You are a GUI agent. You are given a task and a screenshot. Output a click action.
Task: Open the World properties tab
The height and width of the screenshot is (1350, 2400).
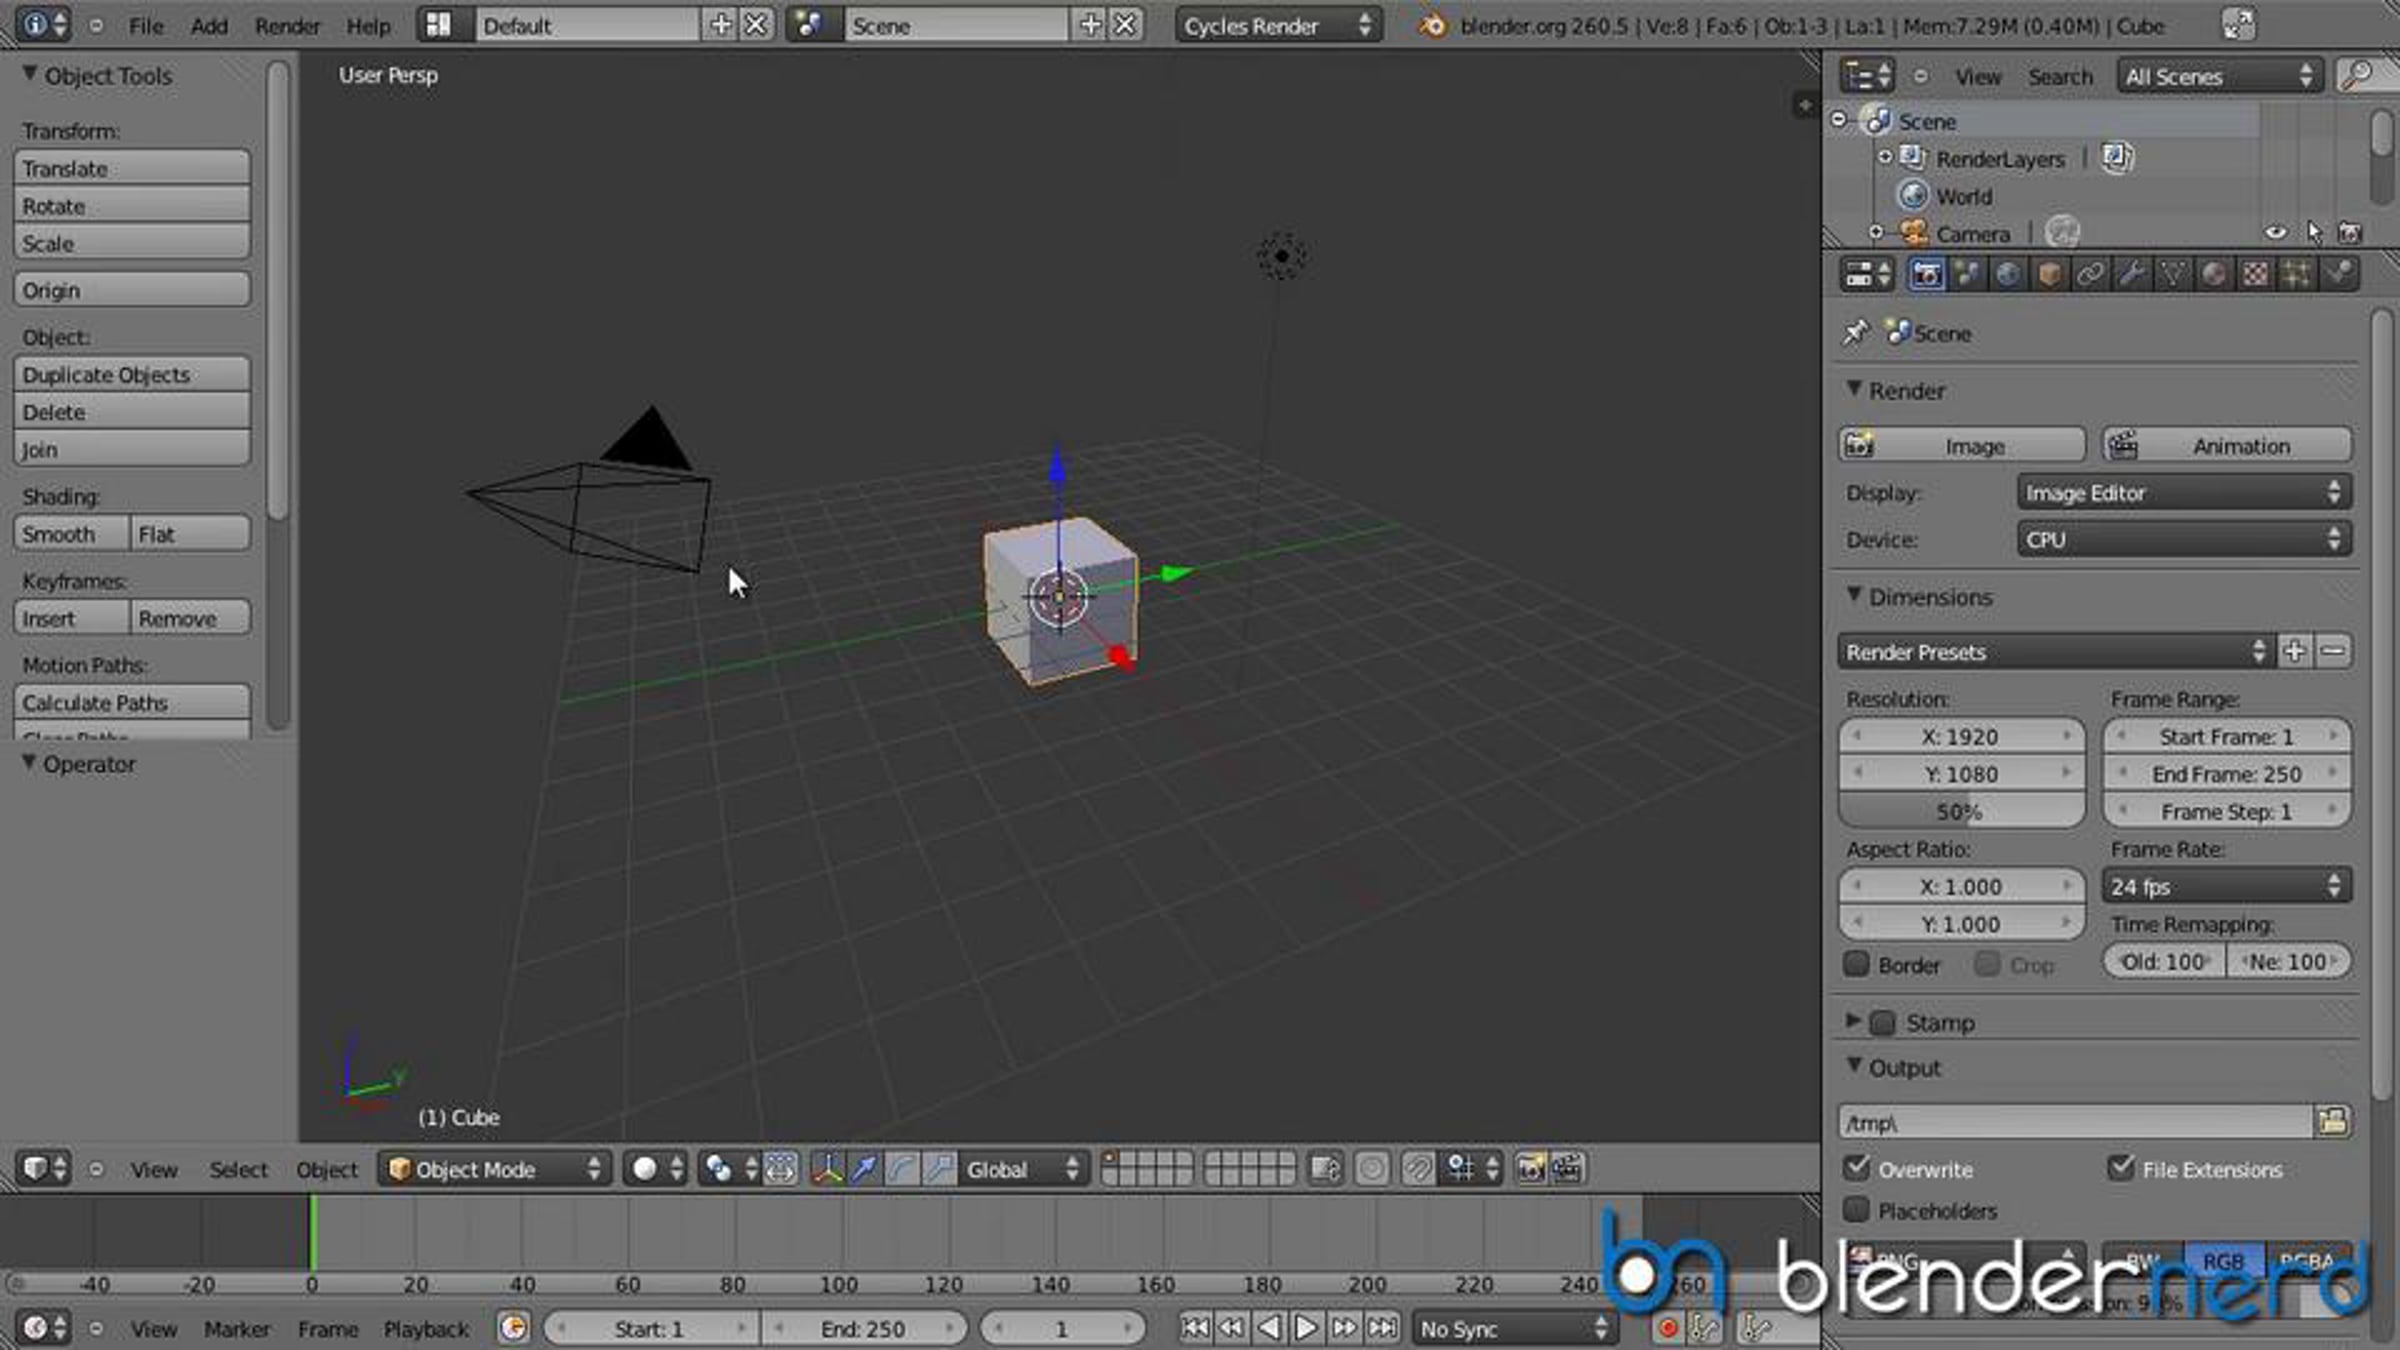(x=2007, y=274)
